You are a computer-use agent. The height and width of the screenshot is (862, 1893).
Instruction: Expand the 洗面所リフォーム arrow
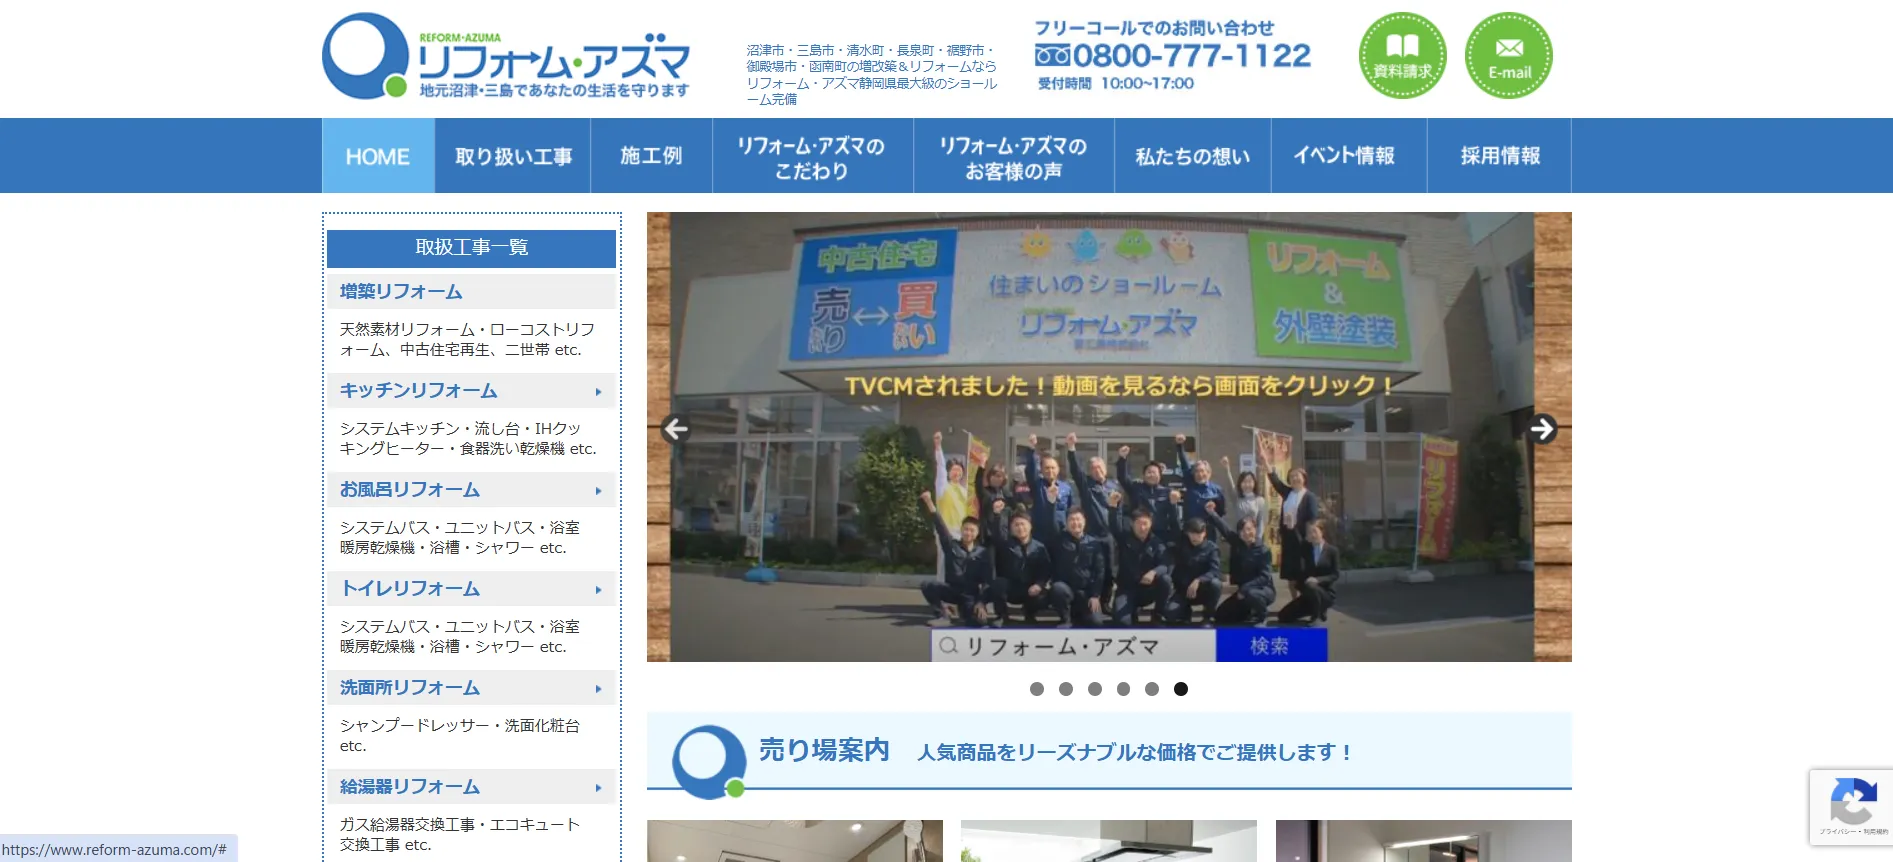click(599, 689)
